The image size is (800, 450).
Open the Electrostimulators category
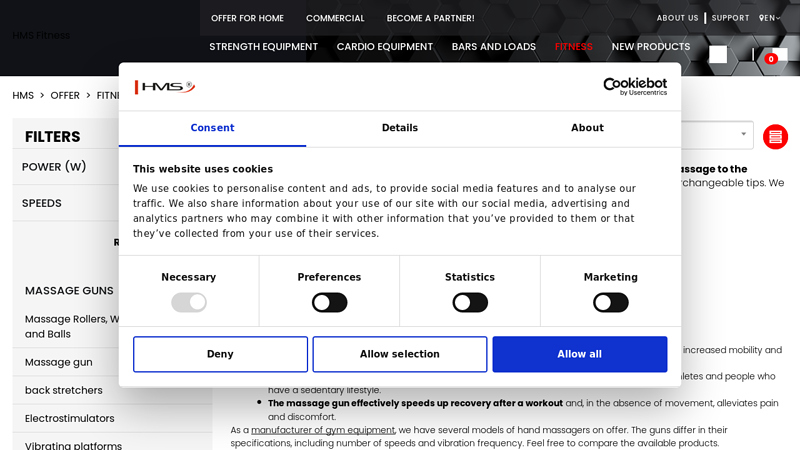[70, 418]
